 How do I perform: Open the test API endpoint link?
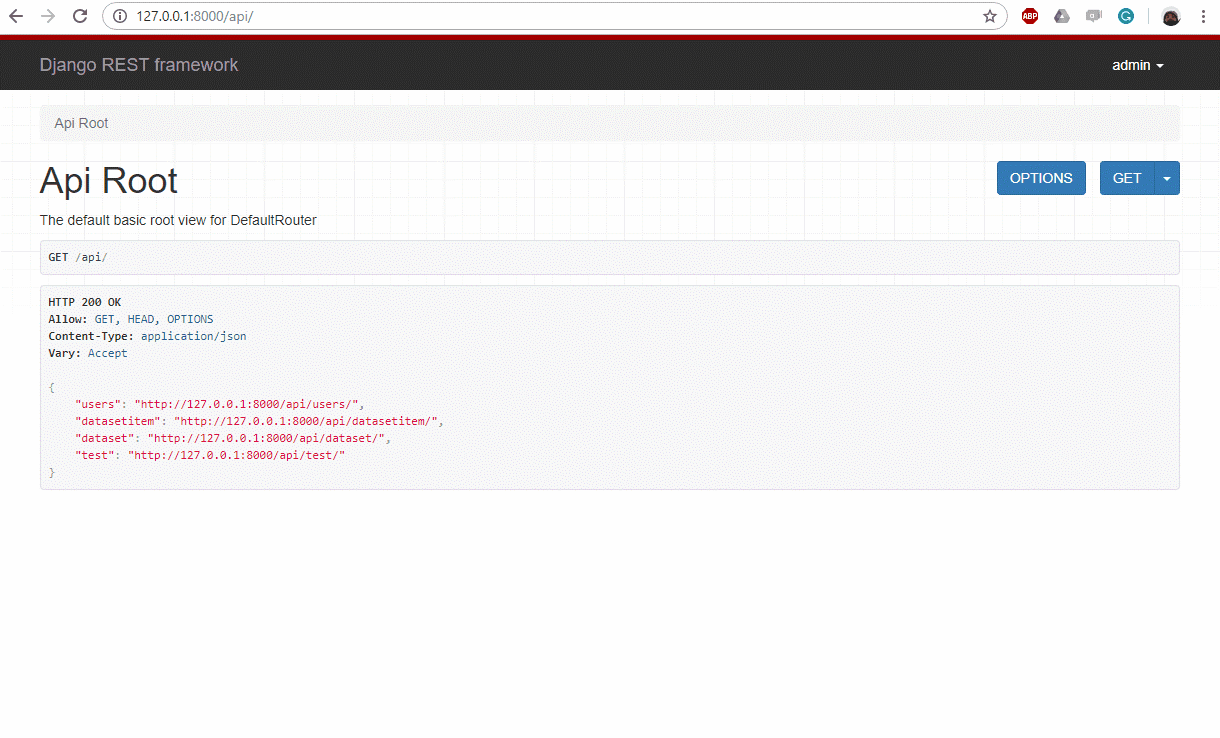[x=236, y=455]
